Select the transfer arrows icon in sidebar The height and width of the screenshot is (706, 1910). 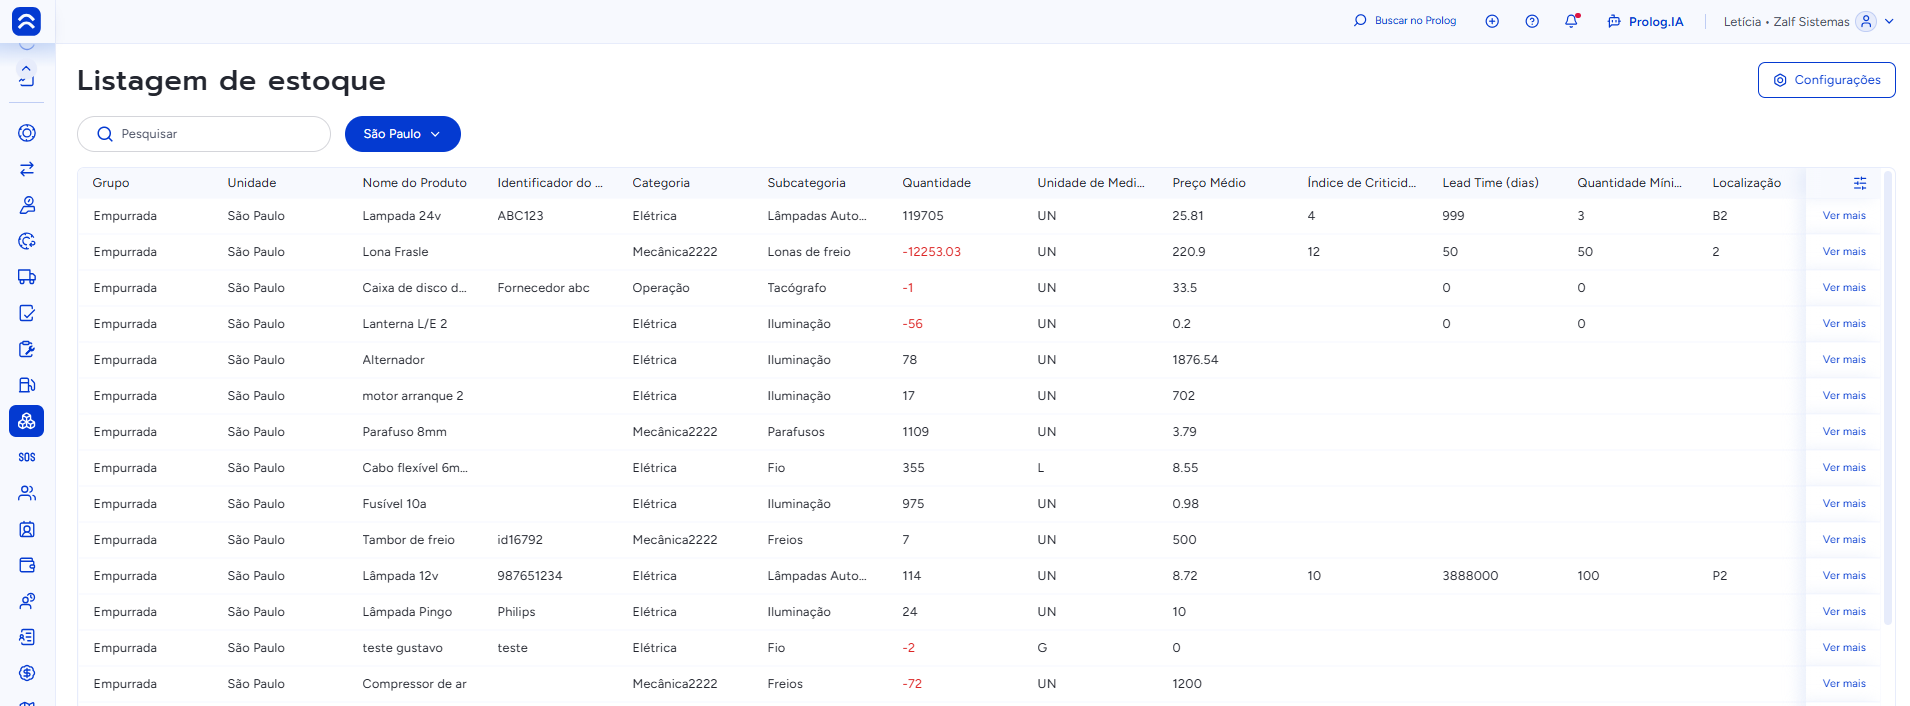pyautogui.click(x=27, y=169)
